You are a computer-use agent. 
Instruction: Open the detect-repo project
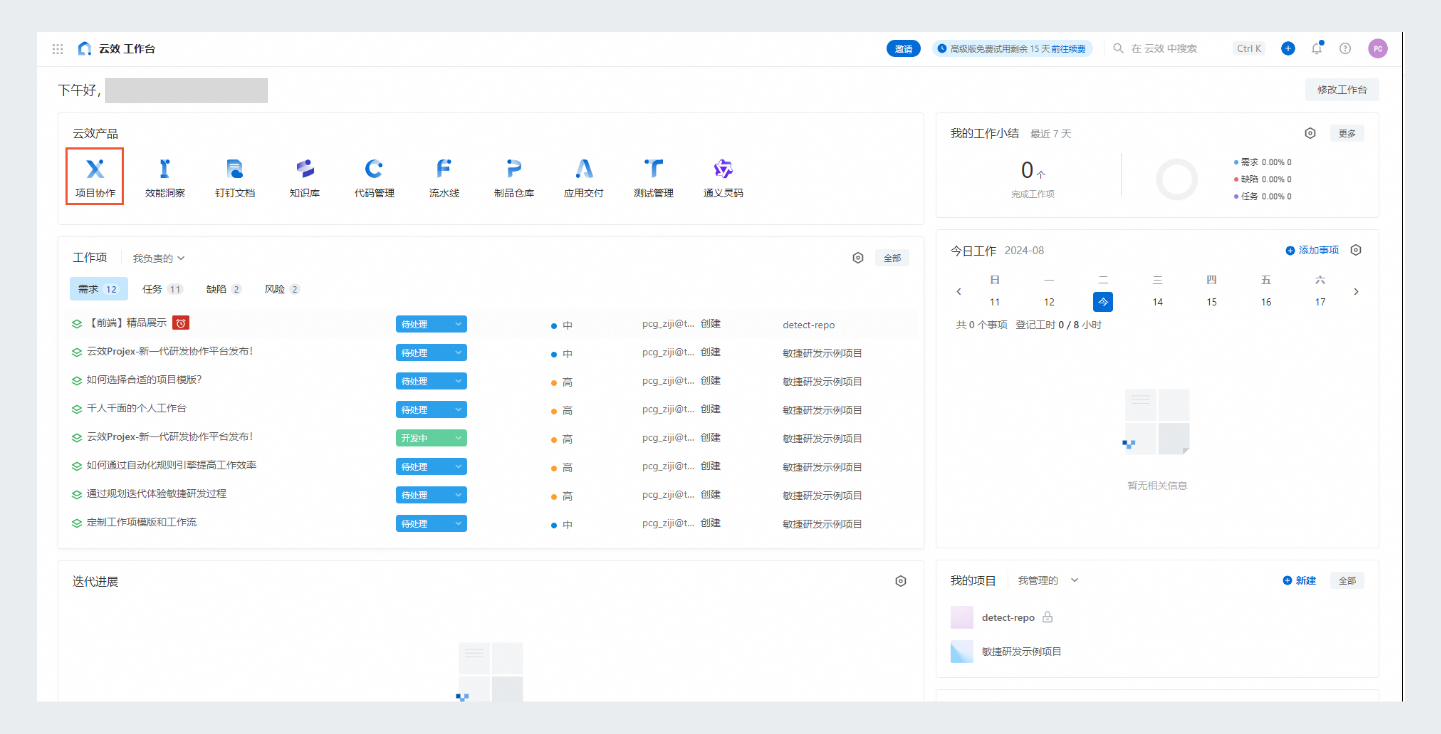(x=1008, y=618)
